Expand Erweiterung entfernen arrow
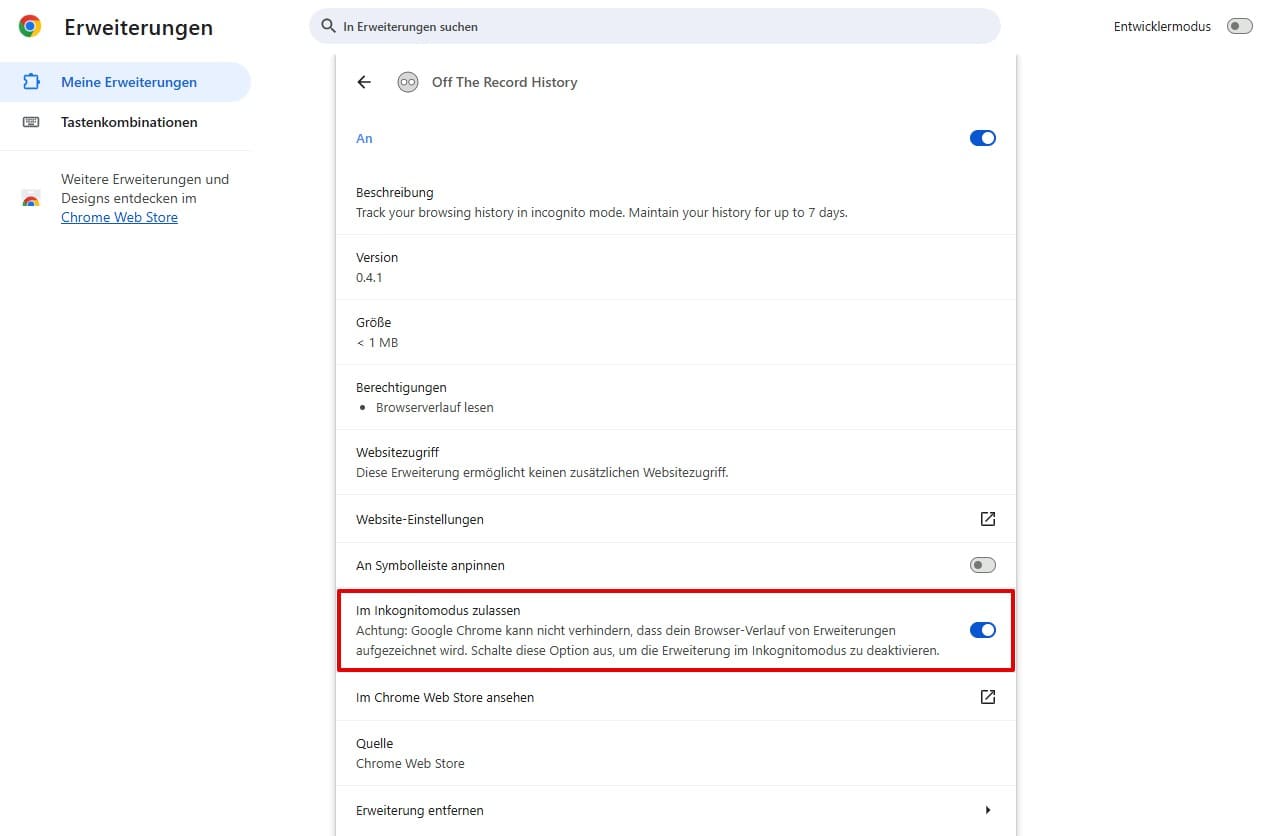The width and height of the screenshot is (1262, 836). coord(988,810)
